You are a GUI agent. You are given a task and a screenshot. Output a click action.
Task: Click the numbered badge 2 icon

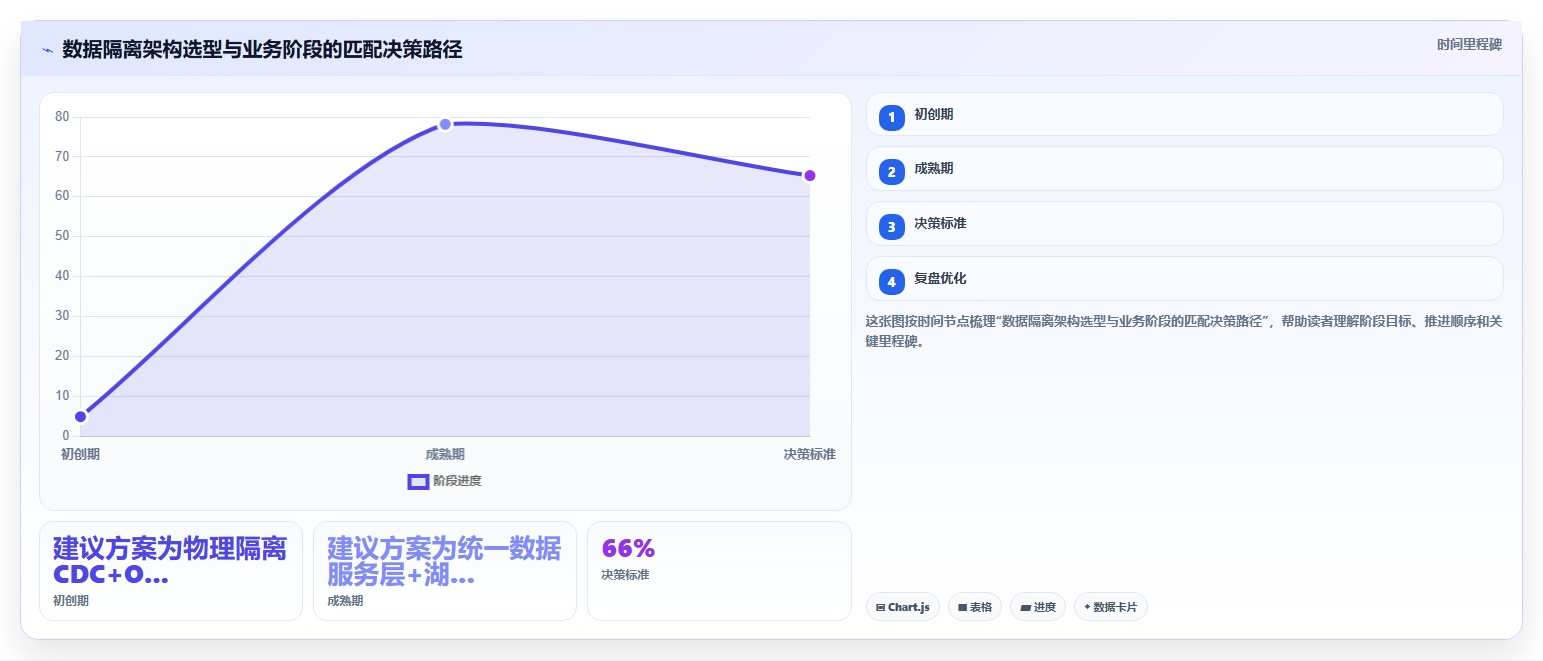[x=891, y=172]
